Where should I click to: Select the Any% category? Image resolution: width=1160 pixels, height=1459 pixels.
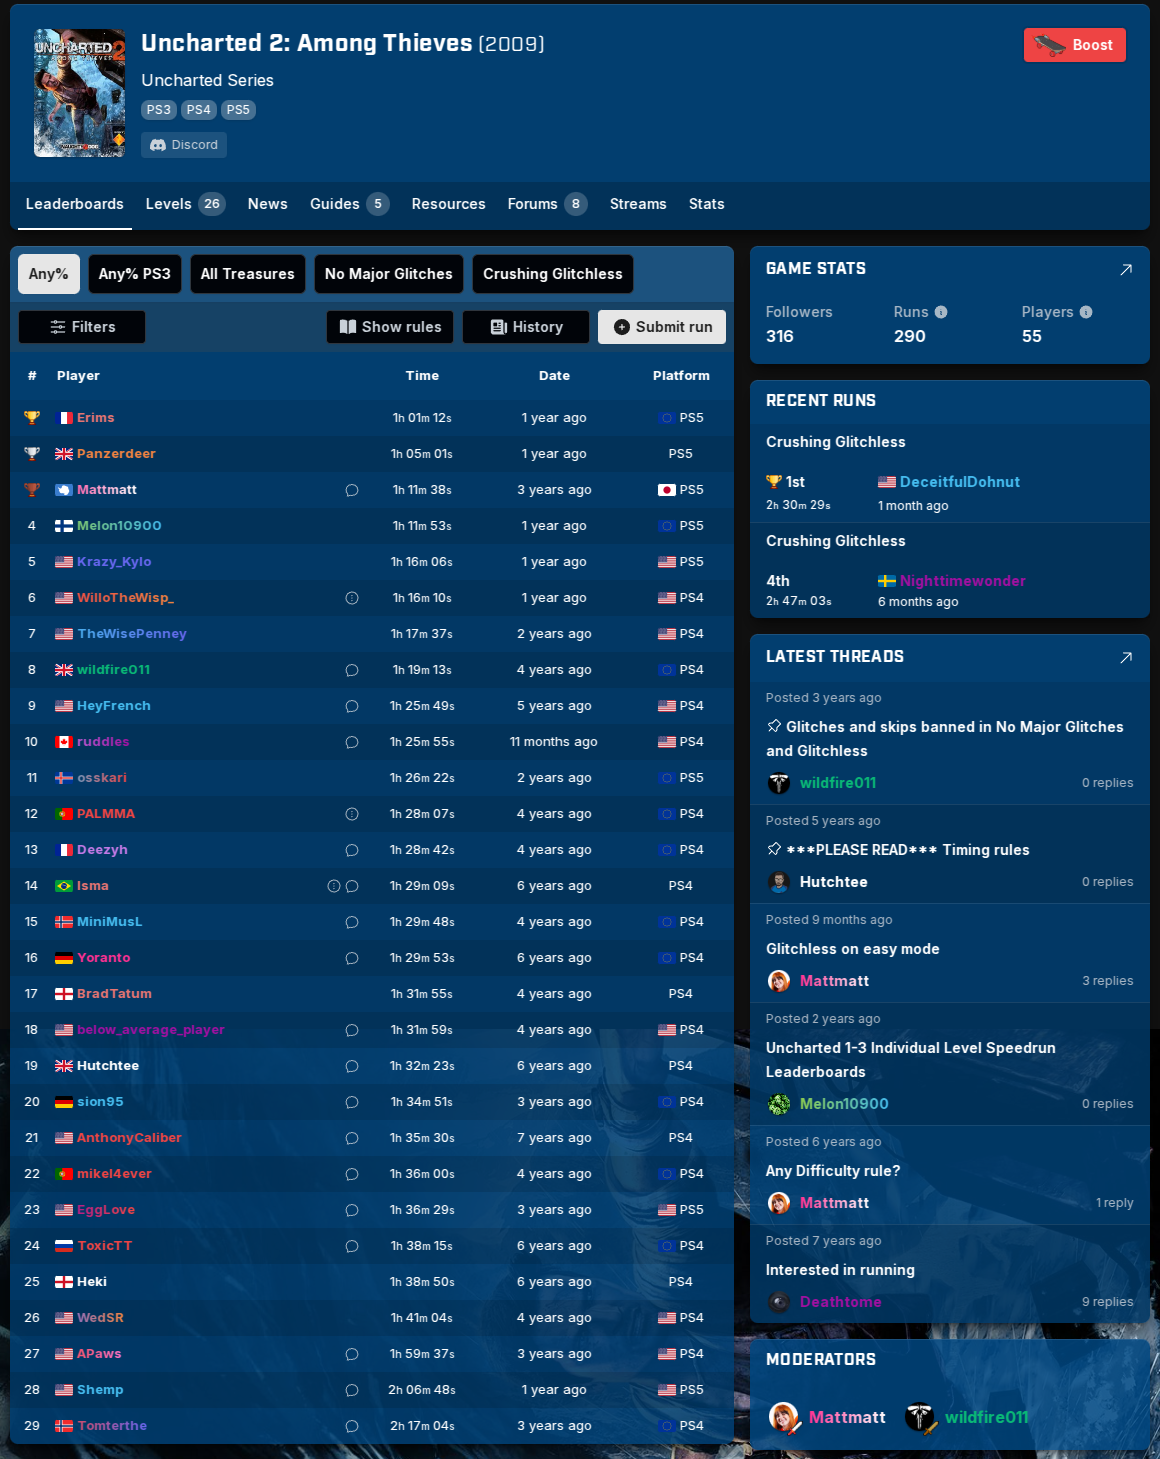(49, 274)
